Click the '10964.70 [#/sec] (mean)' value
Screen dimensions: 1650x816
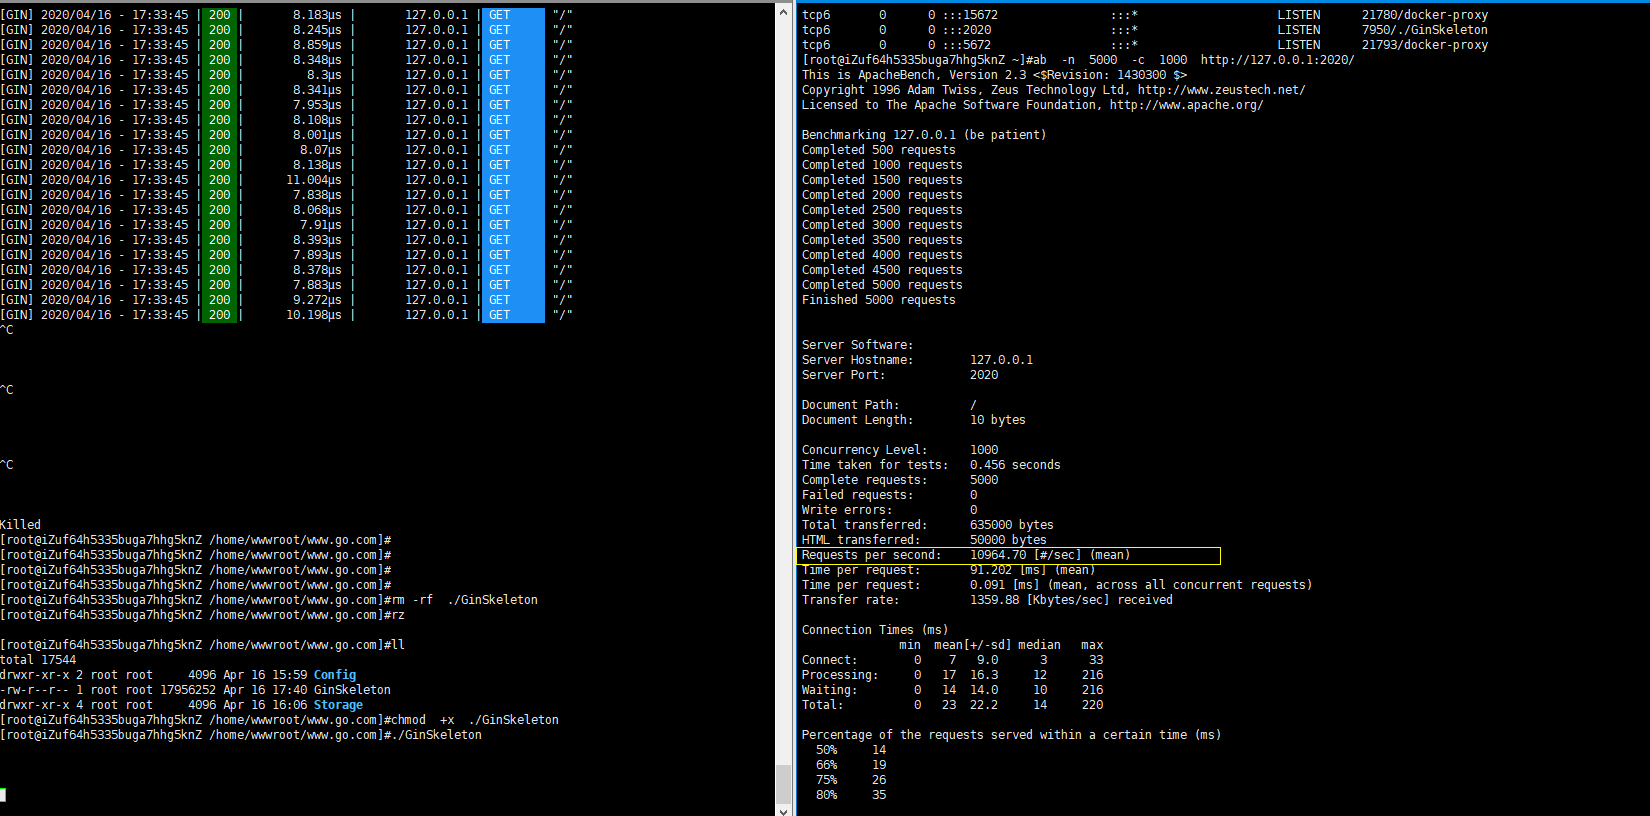pyautogui.click(x=1050, y=555)
